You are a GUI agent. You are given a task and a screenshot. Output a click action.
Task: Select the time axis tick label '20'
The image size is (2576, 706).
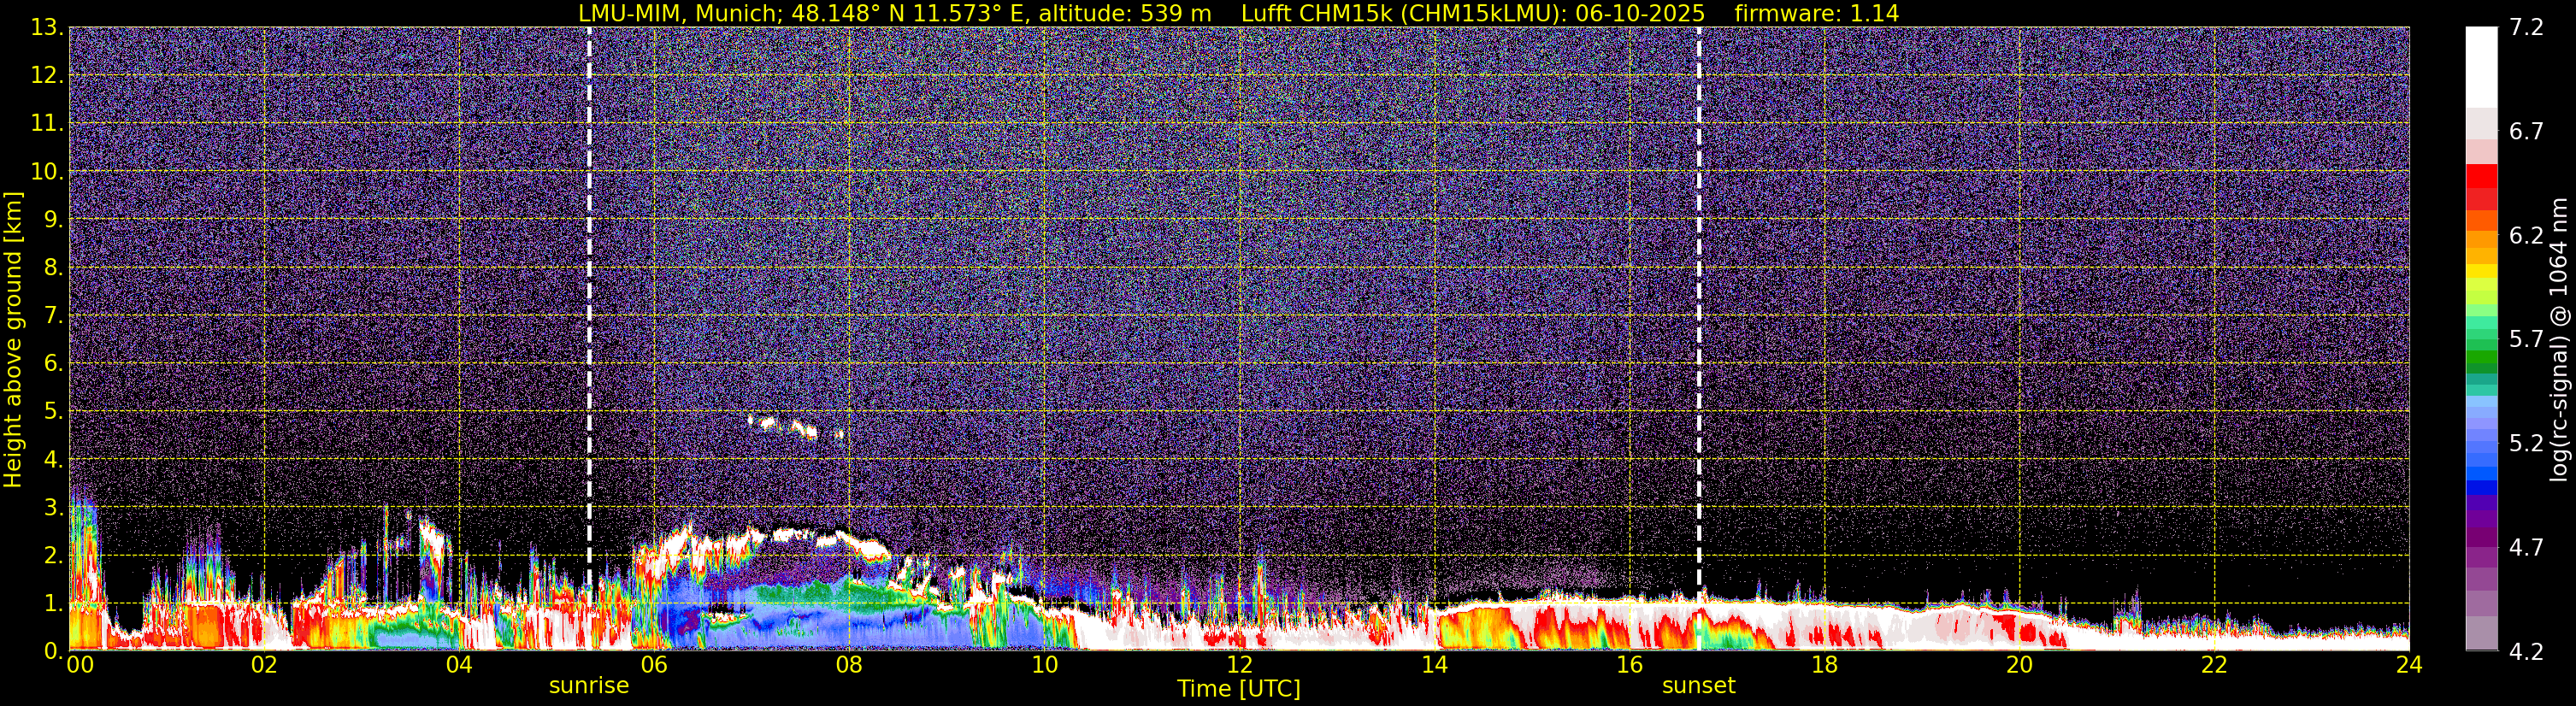coord(2019,666)
